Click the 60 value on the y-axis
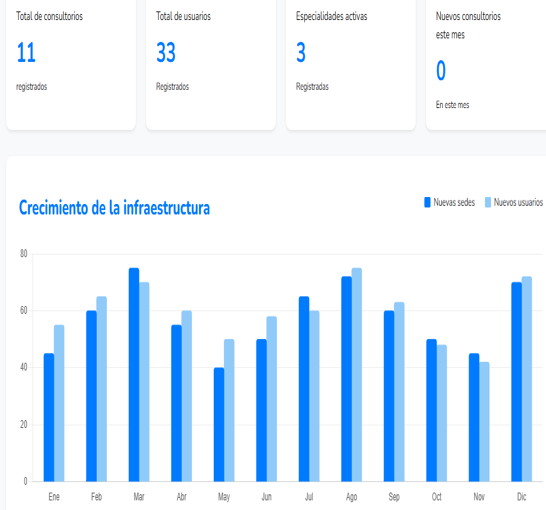 pos(23,310)
